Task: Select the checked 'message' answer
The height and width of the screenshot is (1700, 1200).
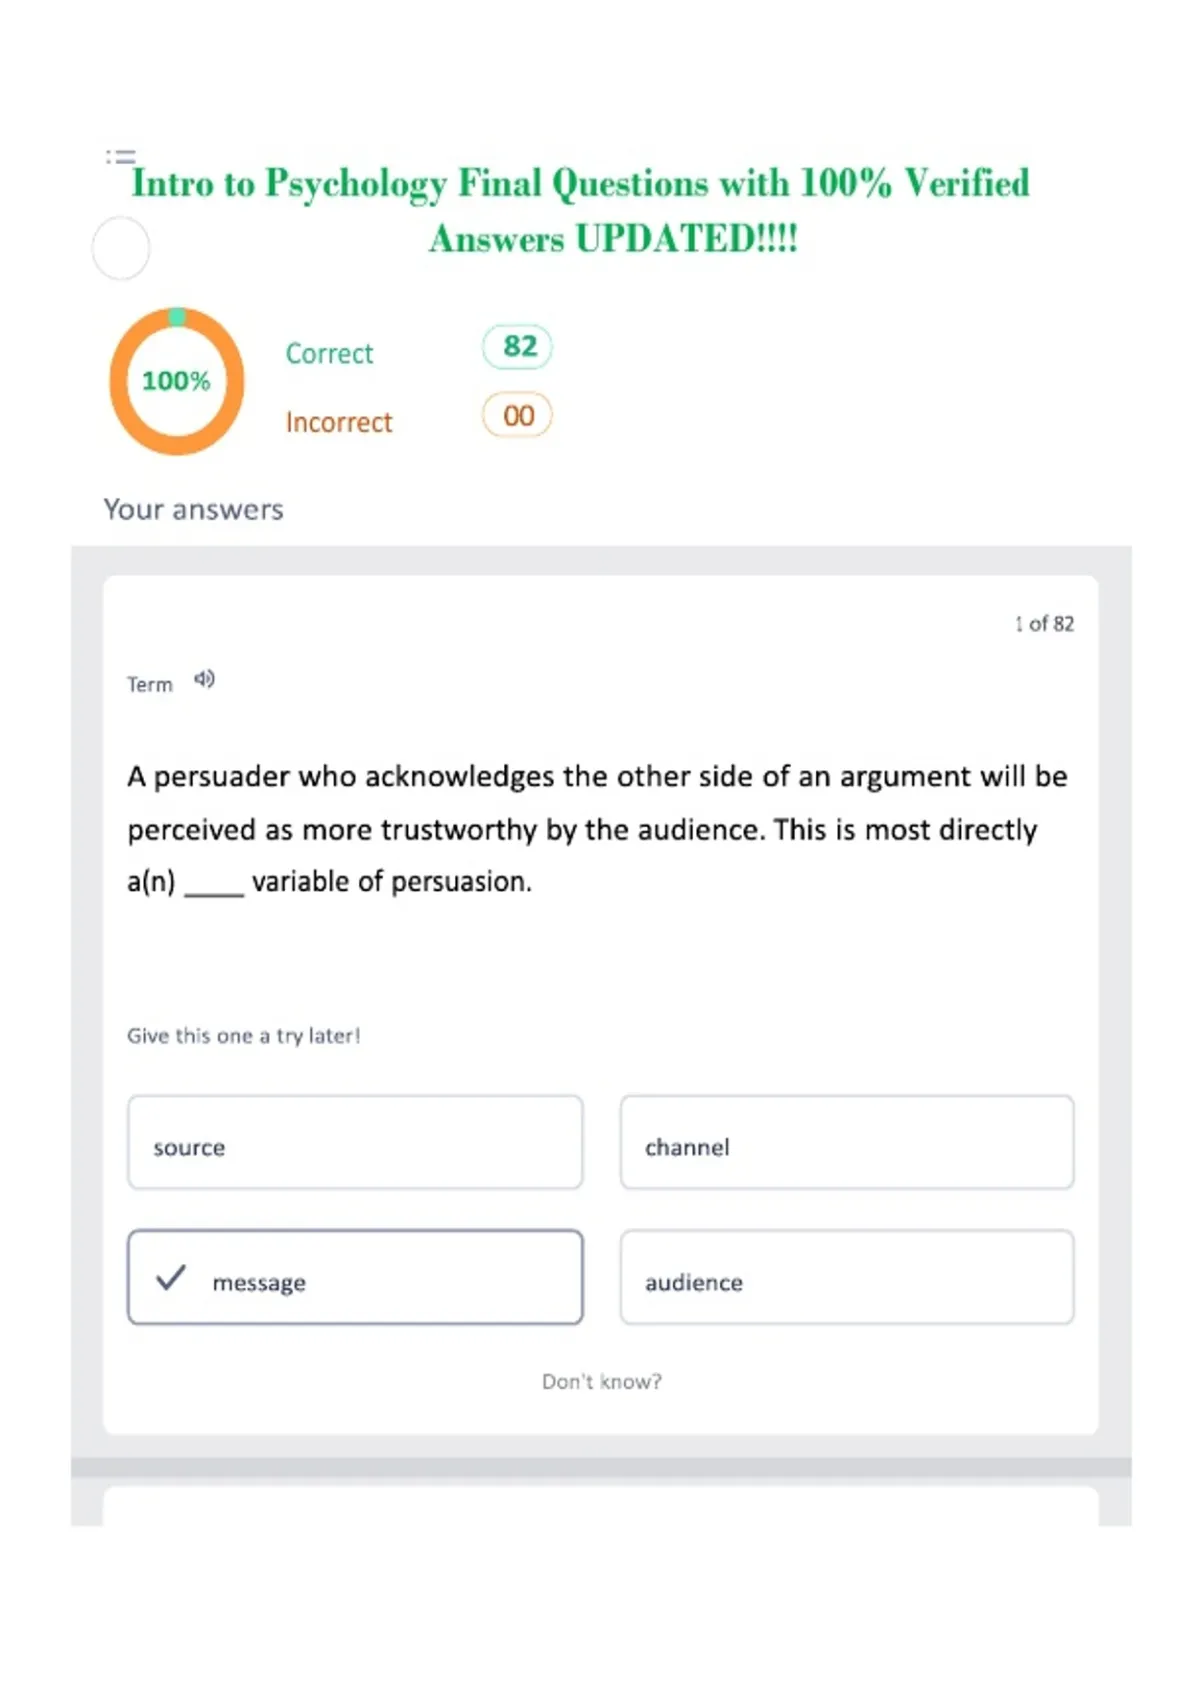Action: click(x=355, y=1278)
